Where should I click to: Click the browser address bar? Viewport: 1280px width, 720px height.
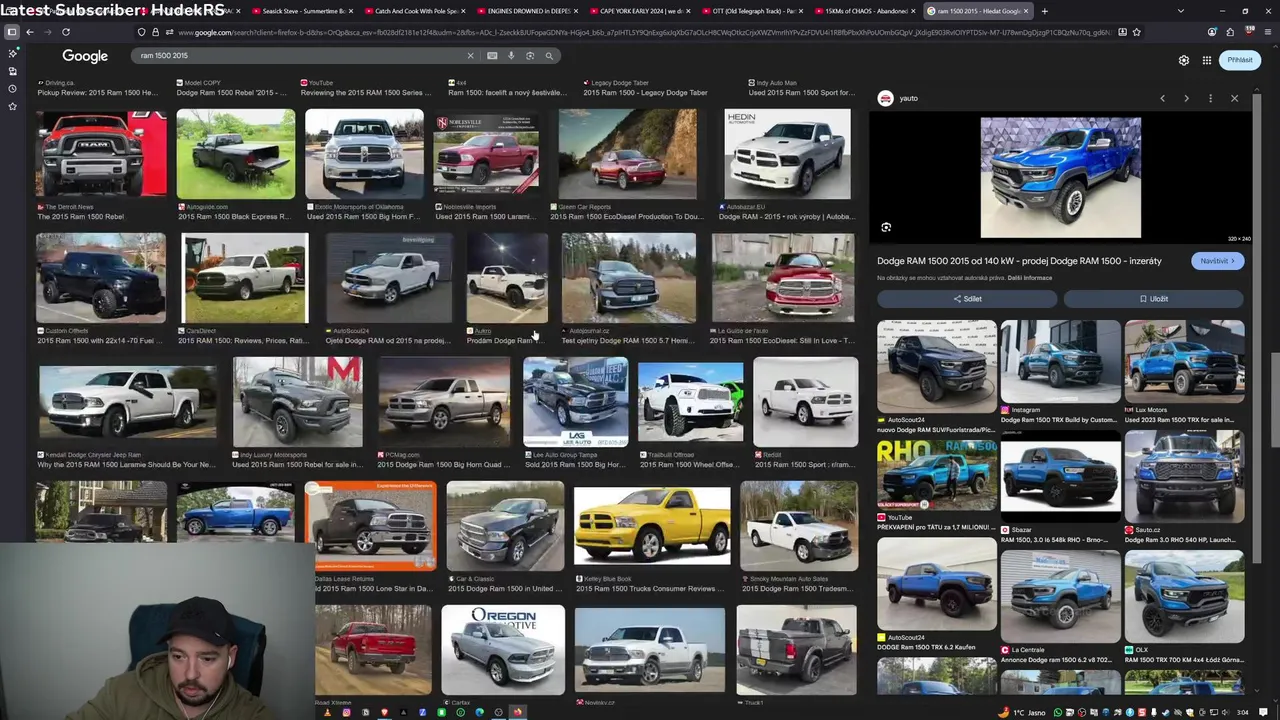tap(640, 32)
